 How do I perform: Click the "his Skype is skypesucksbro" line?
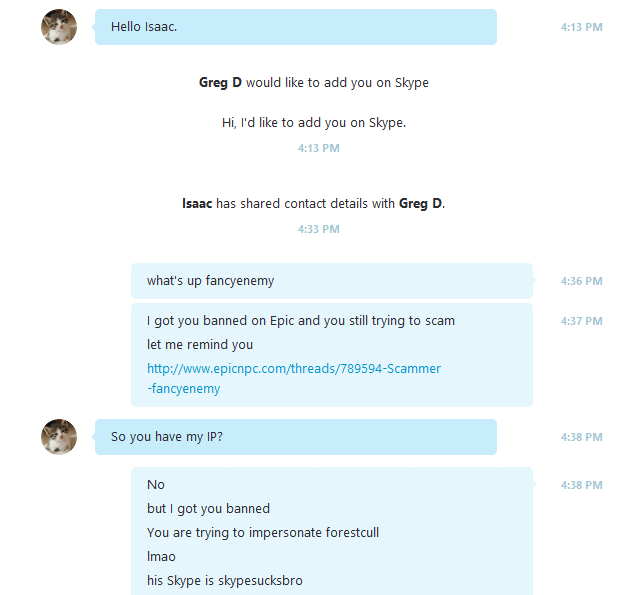coord(225,581)
